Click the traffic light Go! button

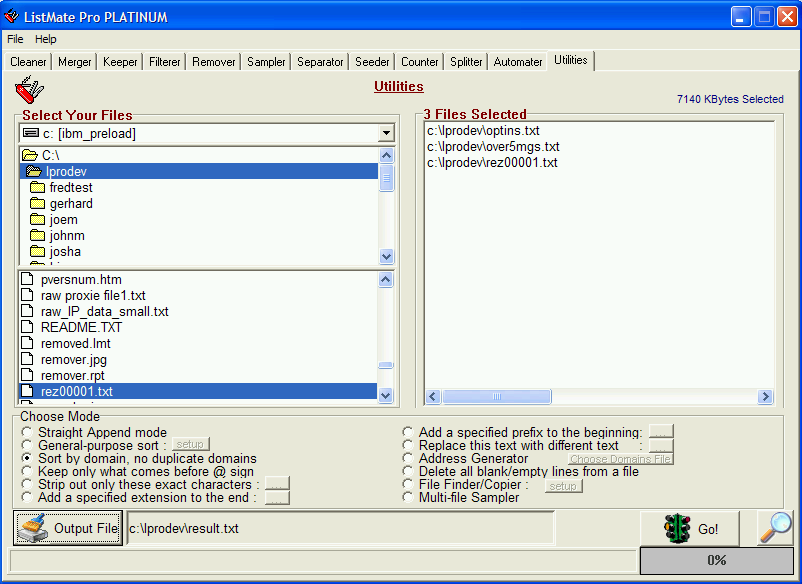[689, 528]
